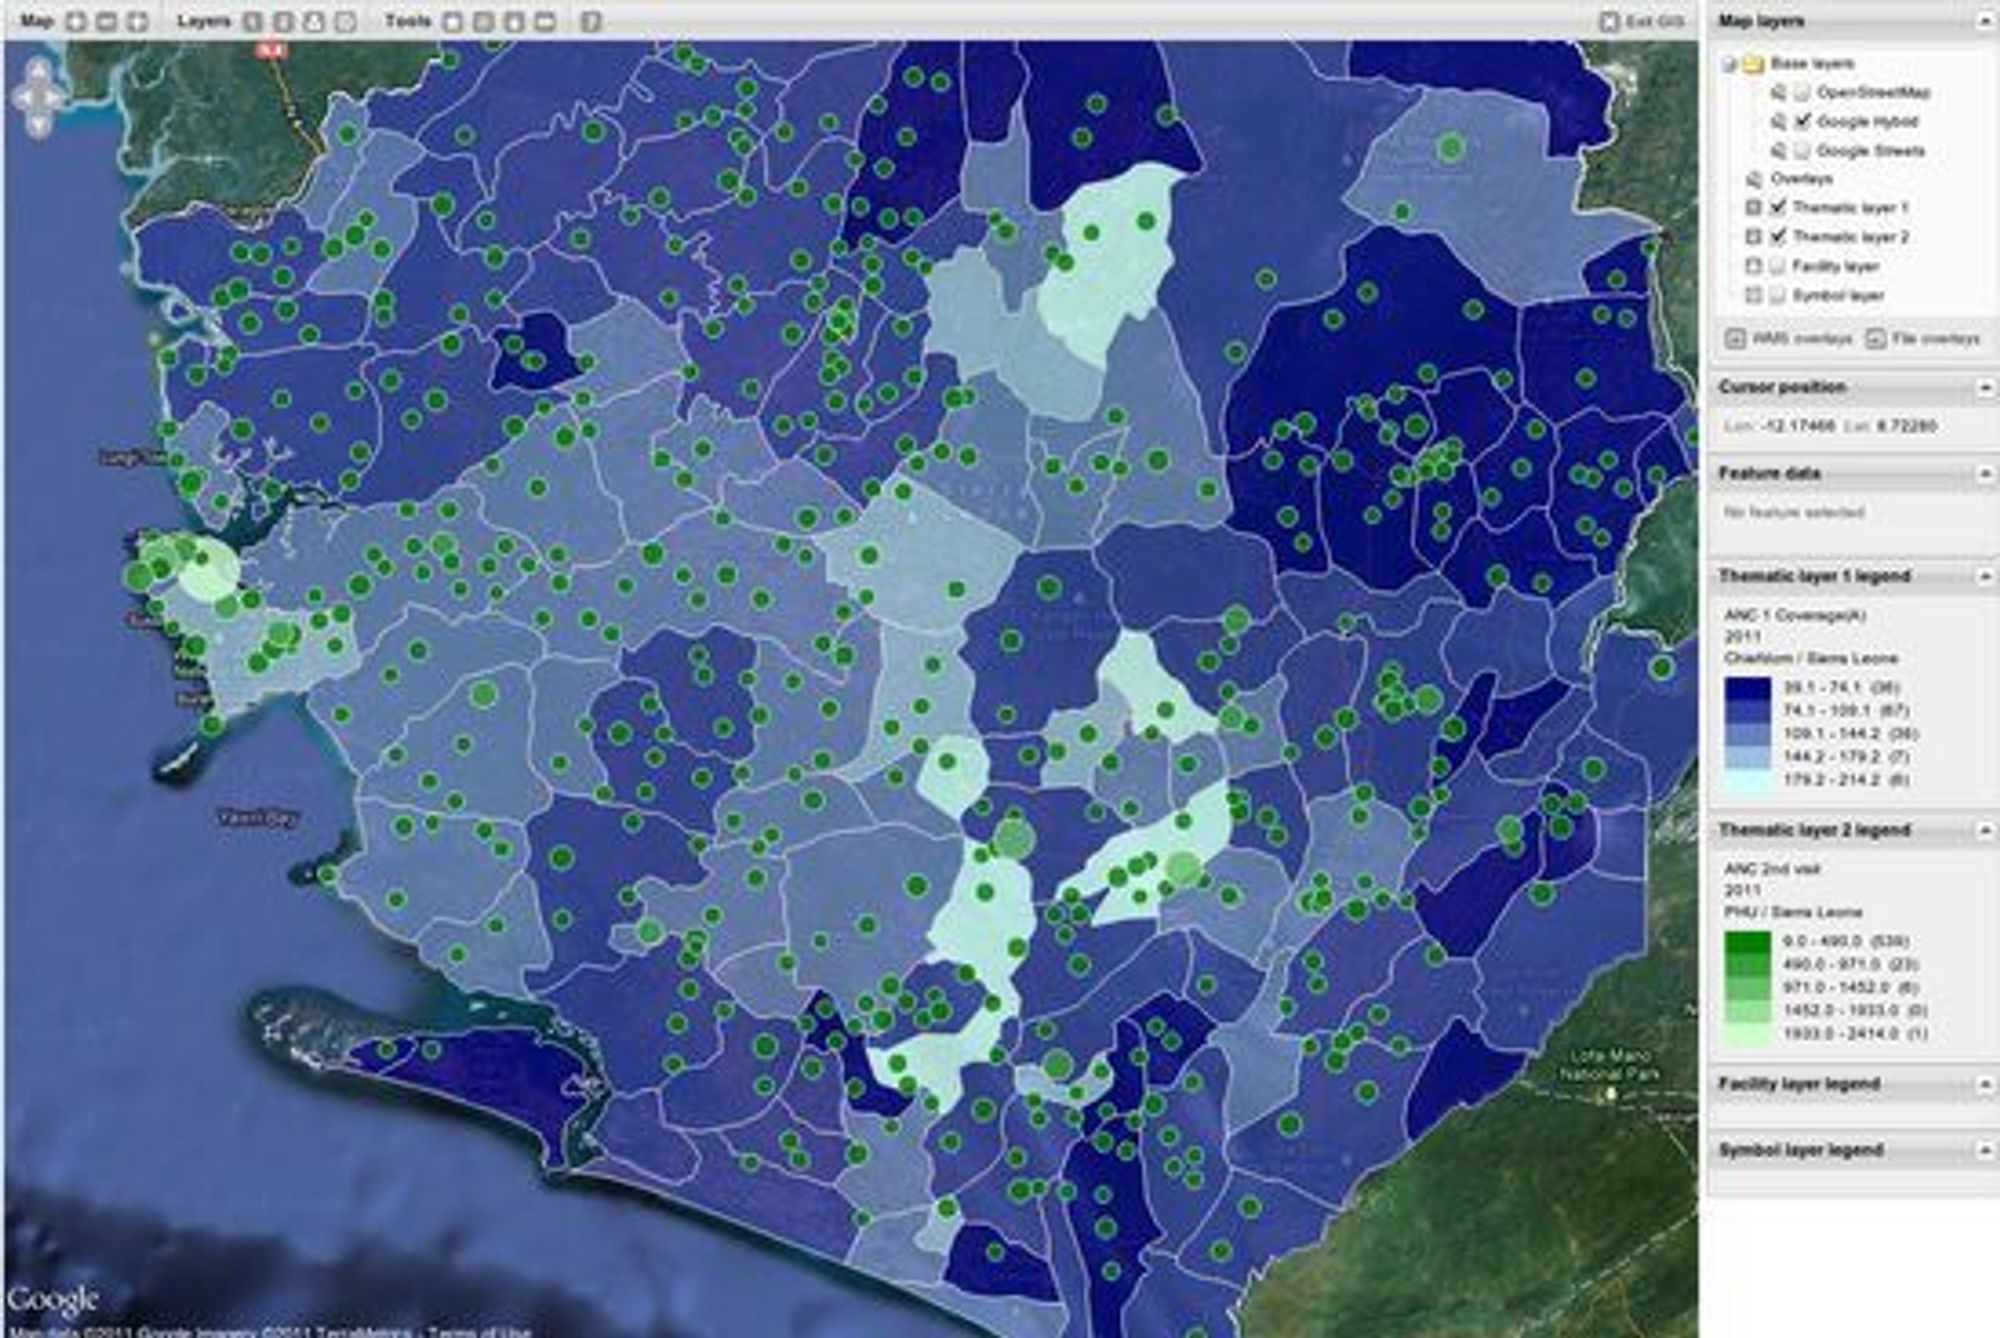This screenshot has width=2000, height=1338.
Task: Open the WMS overlays button
Action: coord(1789,340)
